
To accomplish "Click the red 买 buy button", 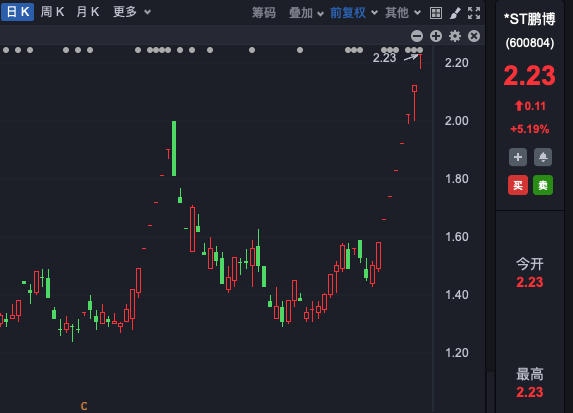I will coord(518,185).
